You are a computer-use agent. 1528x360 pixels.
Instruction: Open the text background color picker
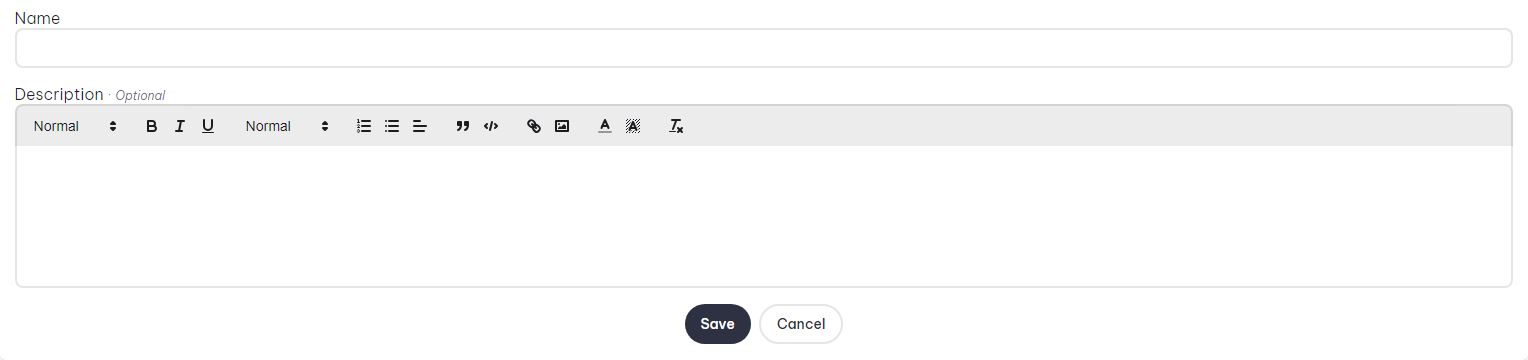click(x=633, y=126)
